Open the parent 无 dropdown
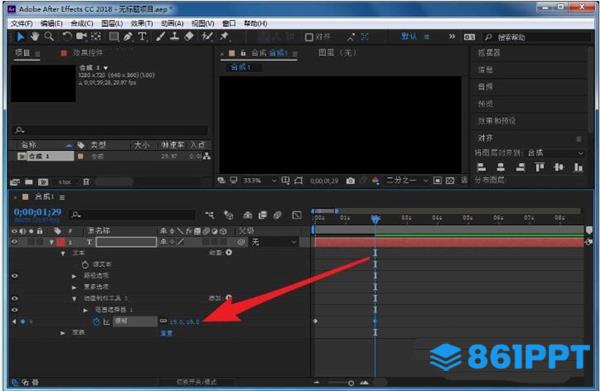 (x=274, y=242)
